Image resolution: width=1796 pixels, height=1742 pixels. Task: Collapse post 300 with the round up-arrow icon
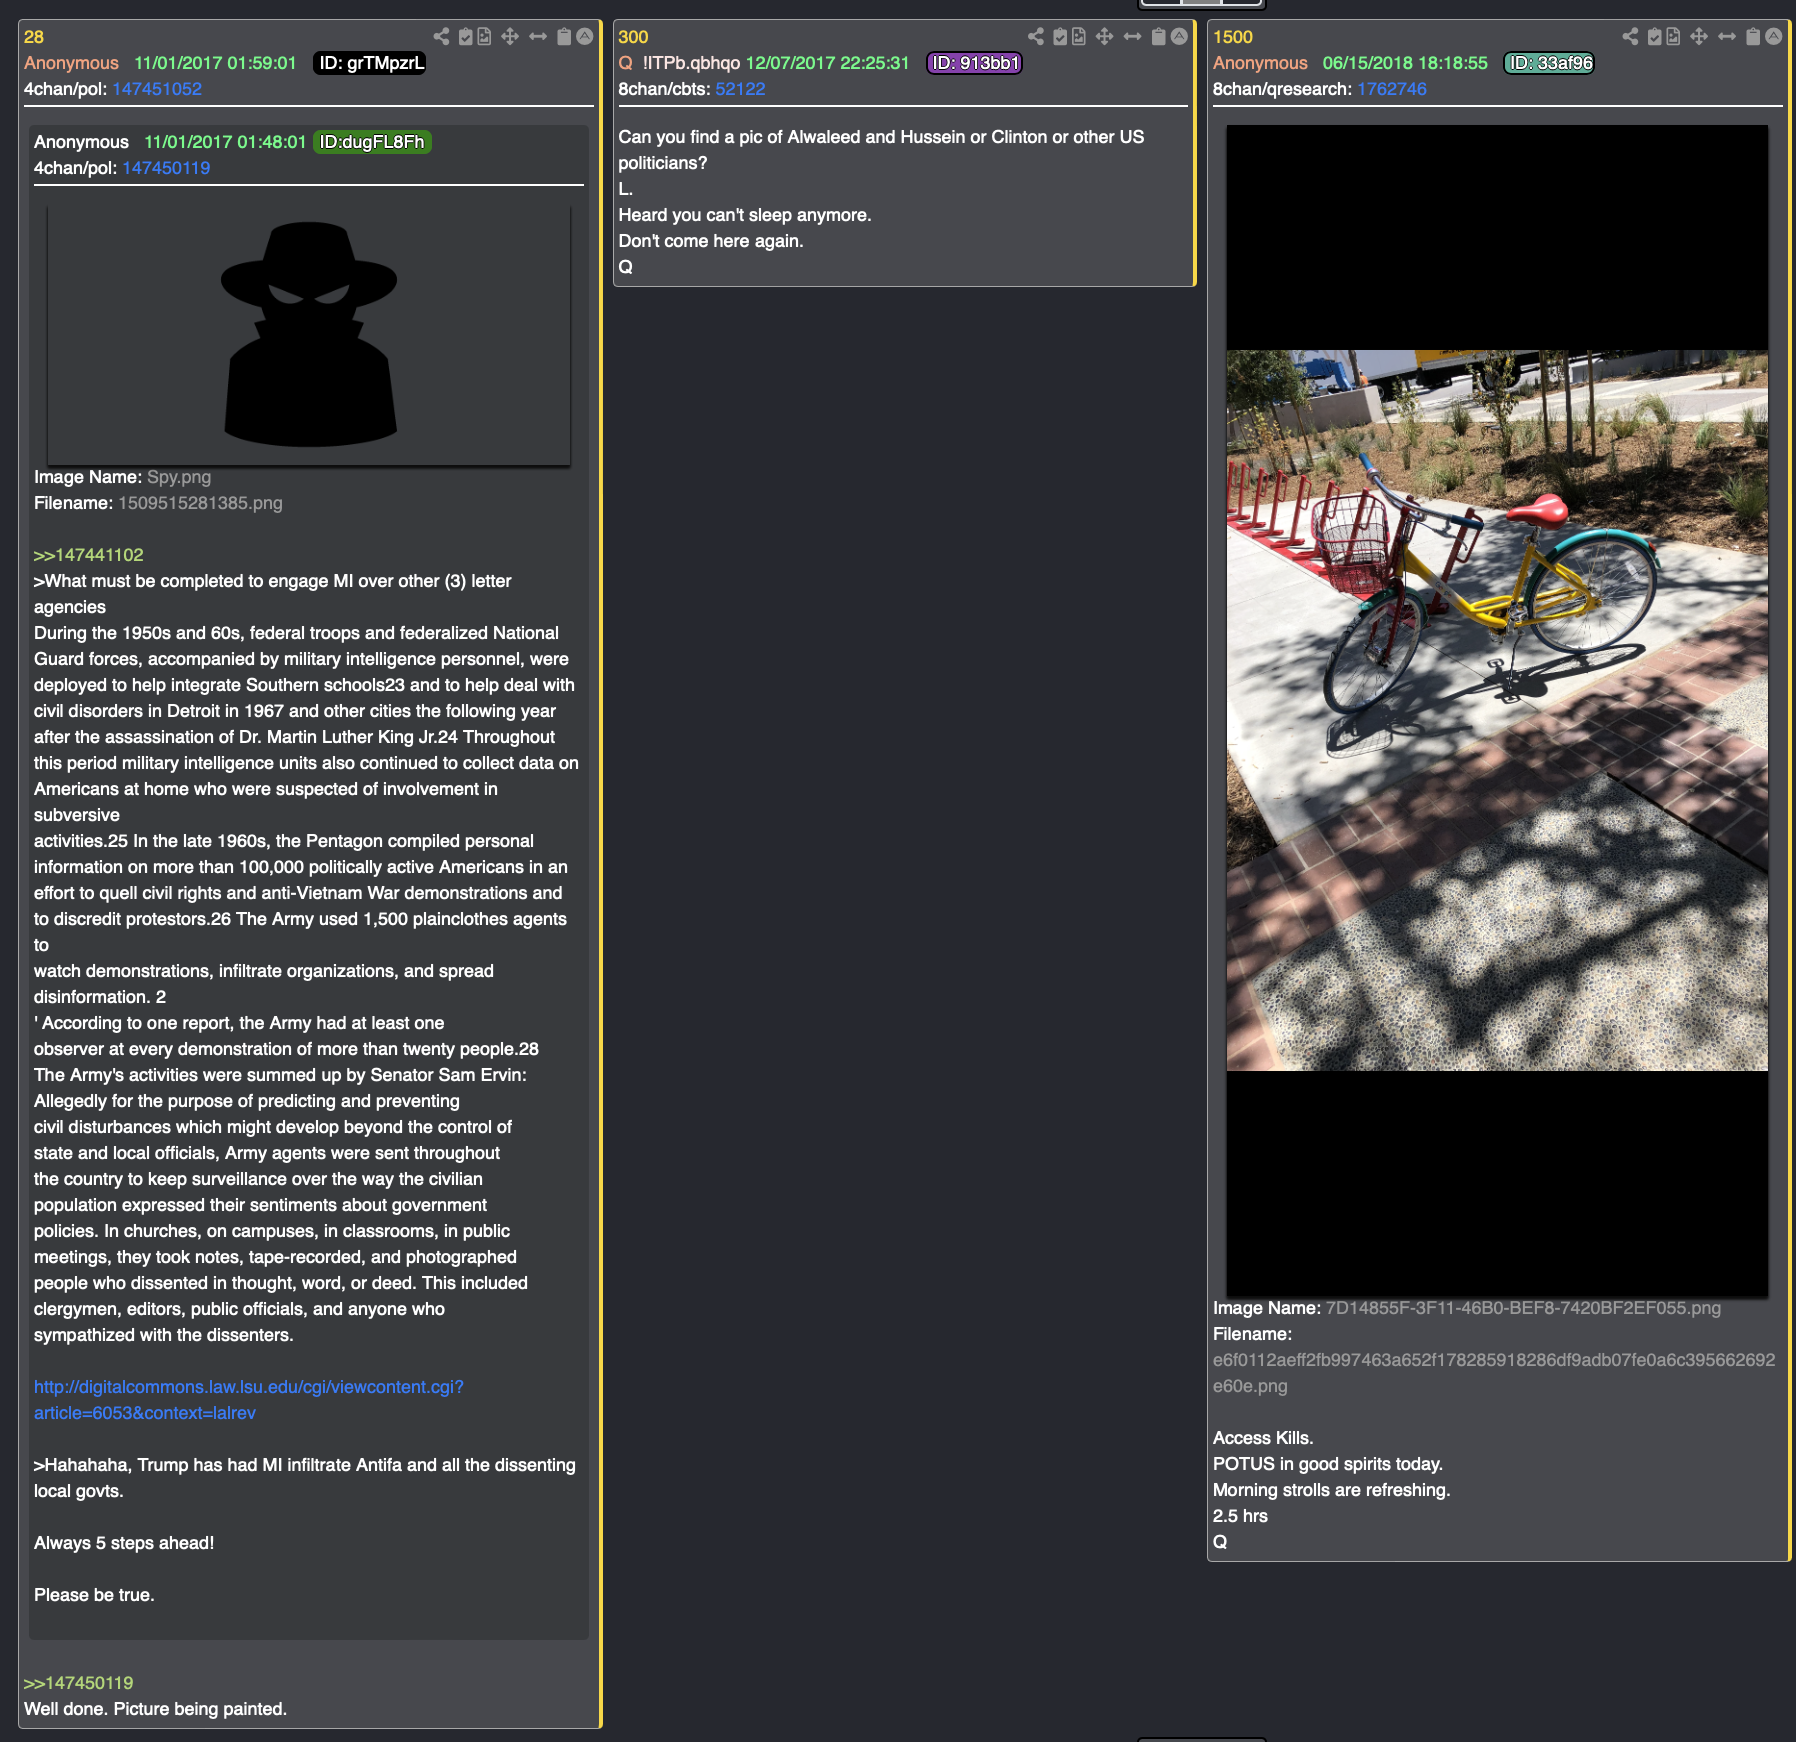[x=1180, y=37]
